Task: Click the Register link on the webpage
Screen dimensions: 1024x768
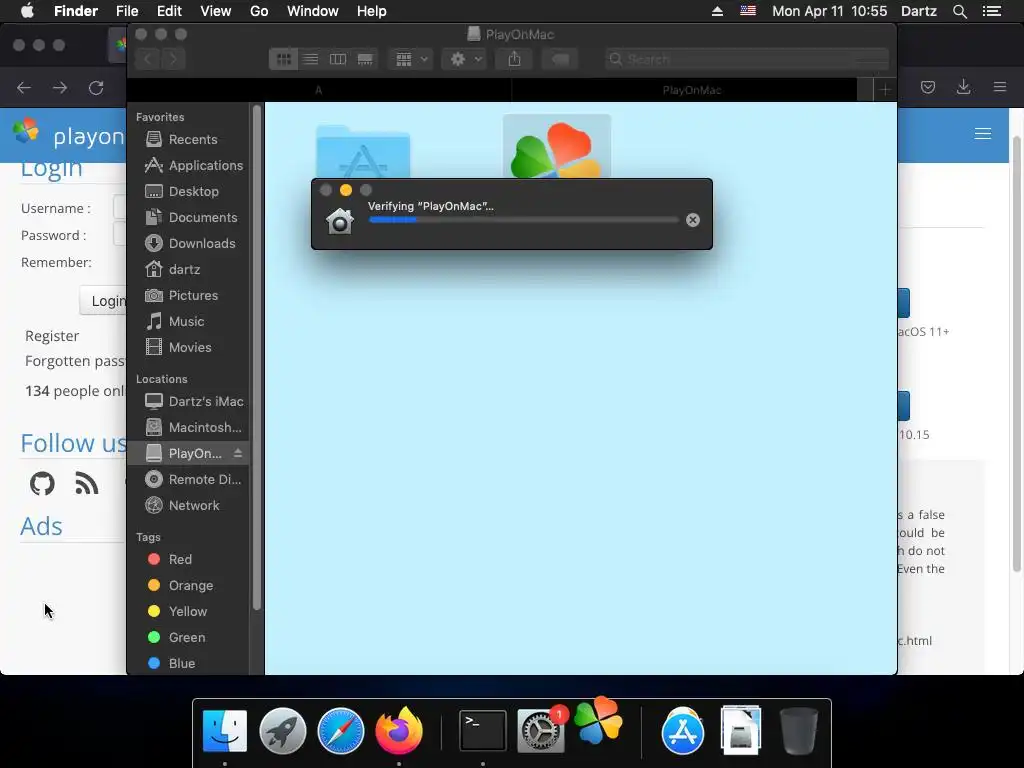Action: click(52, 336)
